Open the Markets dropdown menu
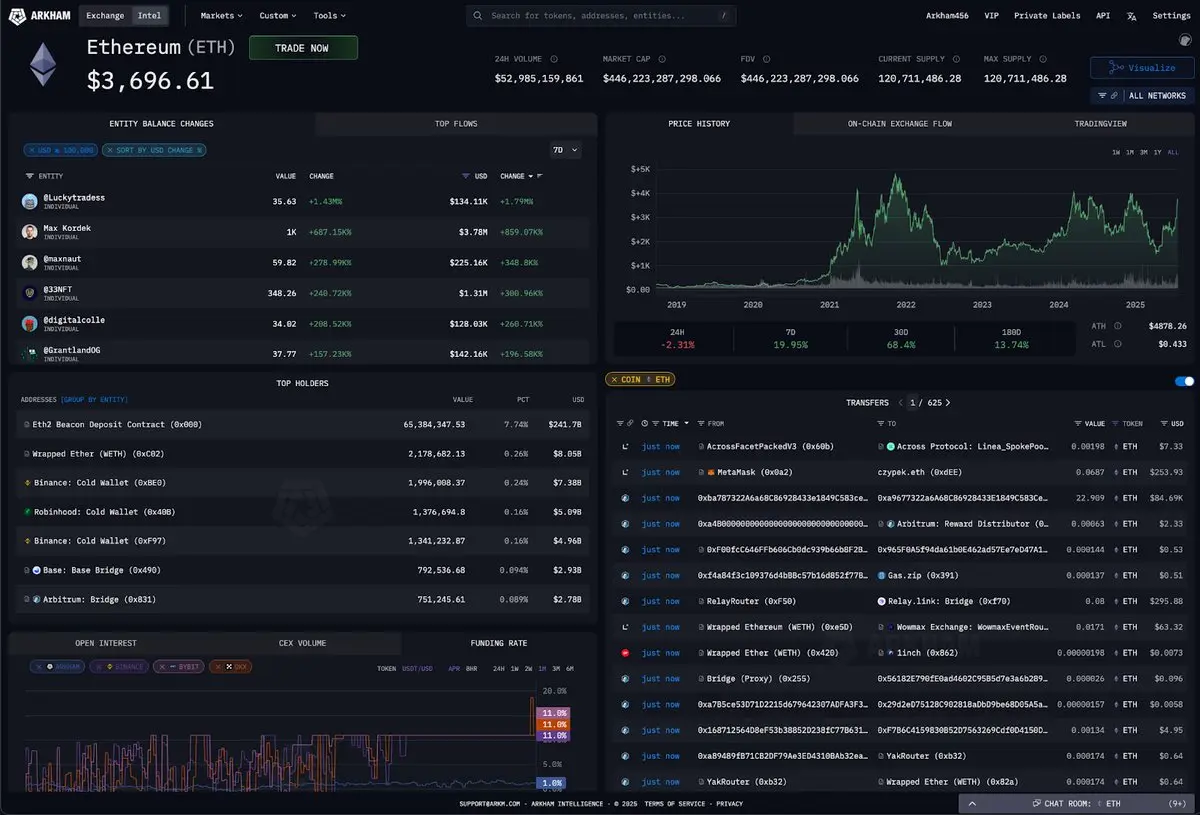Viewport: 1200px width, 815px height. click(x=224, y=16)
